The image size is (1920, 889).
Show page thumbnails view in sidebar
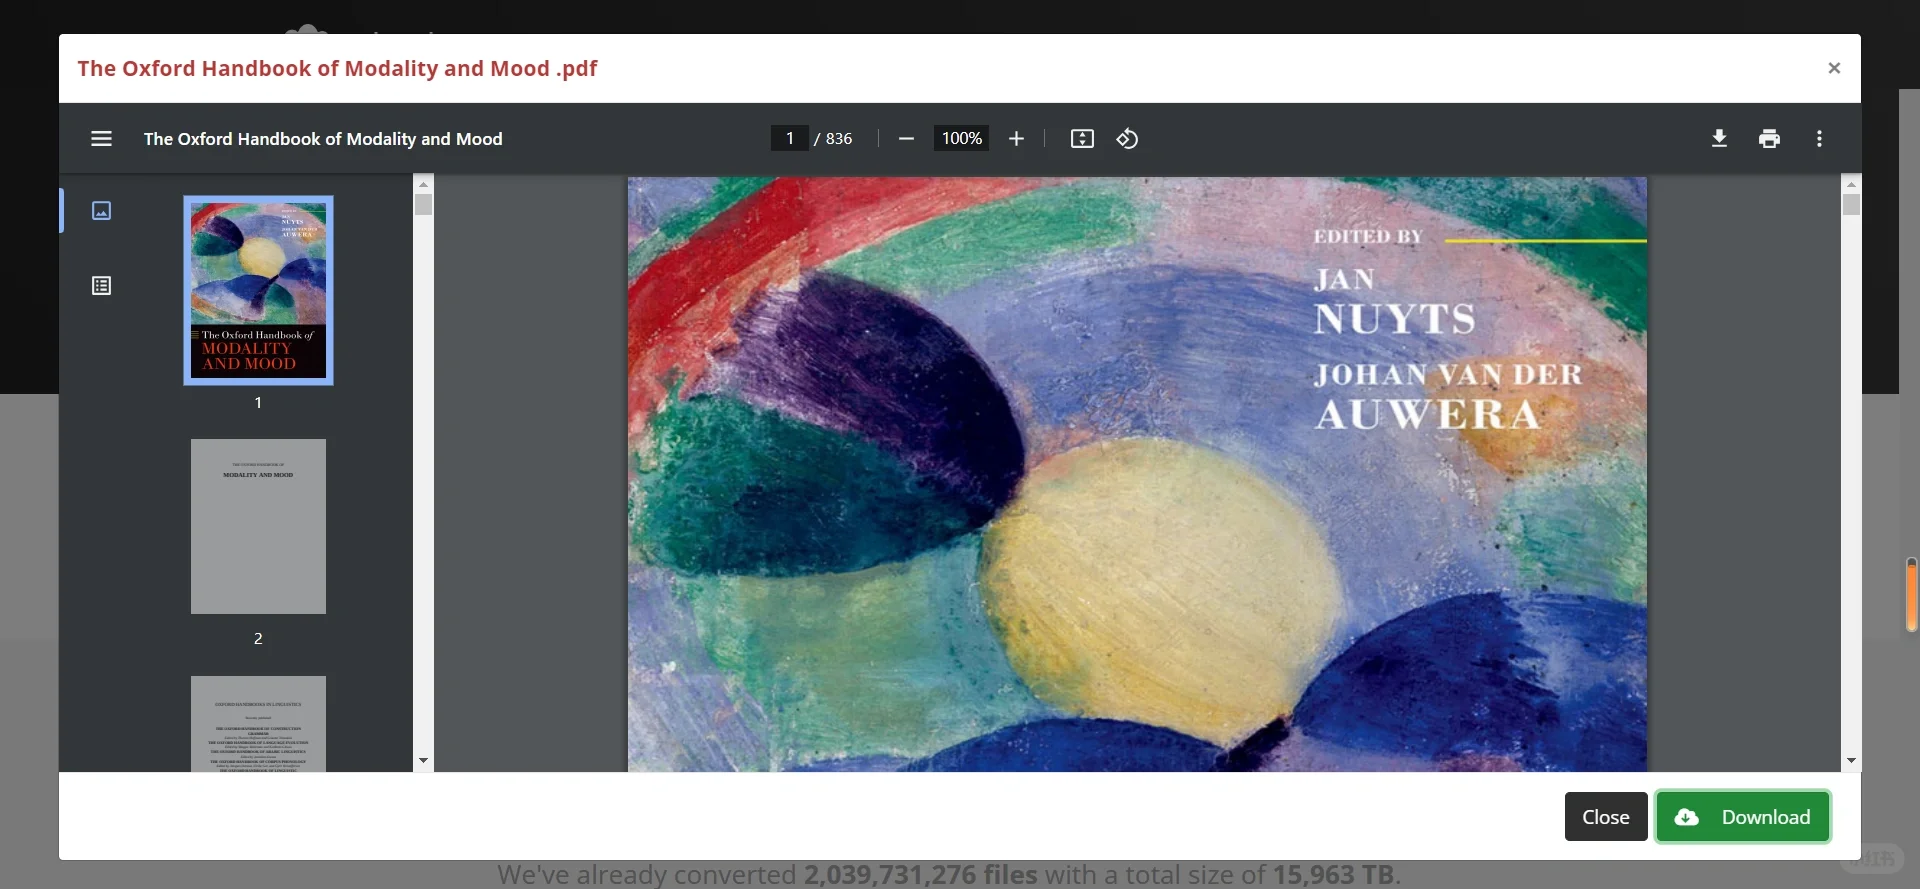point(101,211)
